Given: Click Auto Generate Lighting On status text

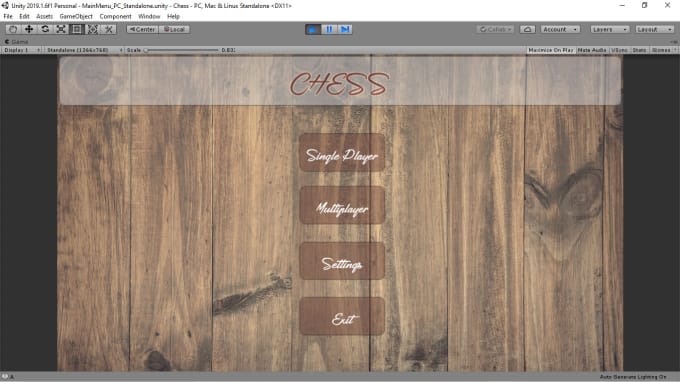Looking at the screenshot, I should 633,377.
